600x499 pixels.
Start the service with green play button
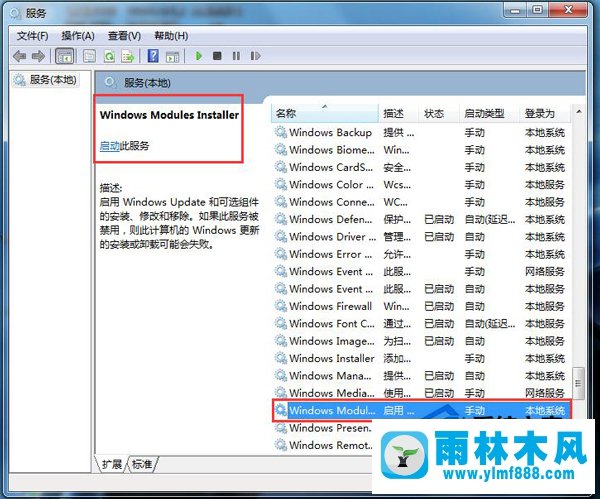199,56
